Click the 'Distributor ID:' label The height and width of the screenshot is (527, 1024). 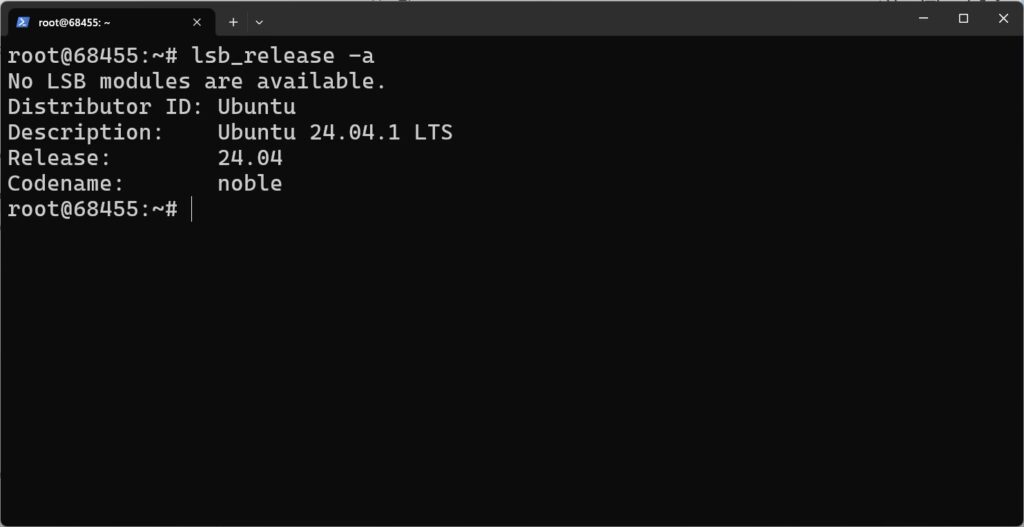(x=105, y=107)
